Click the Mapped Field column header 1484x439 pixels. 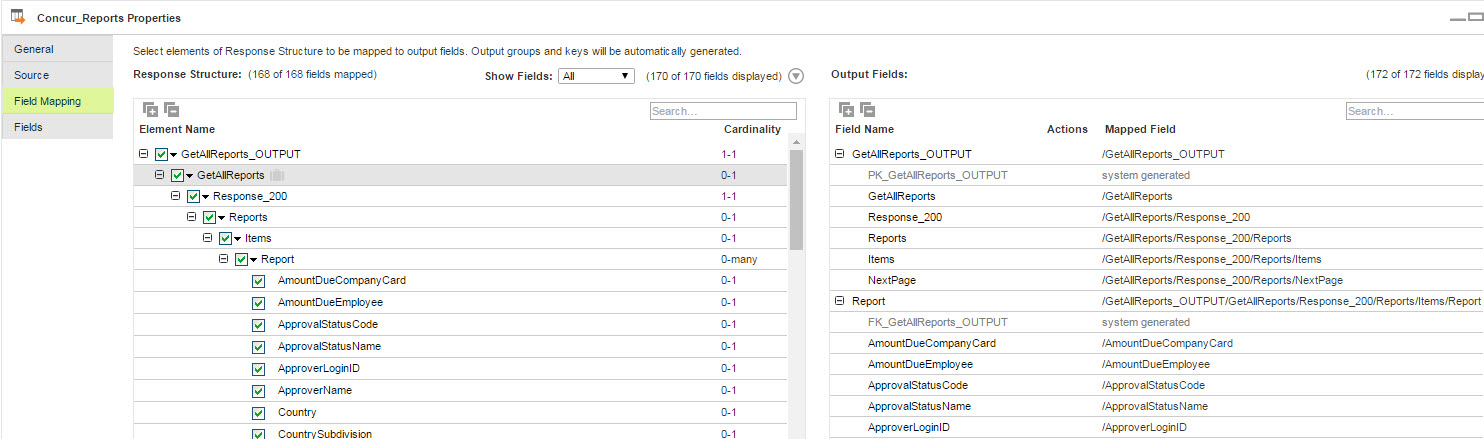pyautogui.click(x=1140, y=129)
